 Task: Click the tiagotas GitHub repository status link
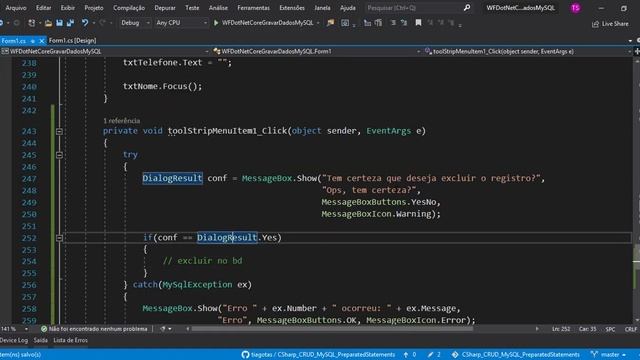pos(318,355)
